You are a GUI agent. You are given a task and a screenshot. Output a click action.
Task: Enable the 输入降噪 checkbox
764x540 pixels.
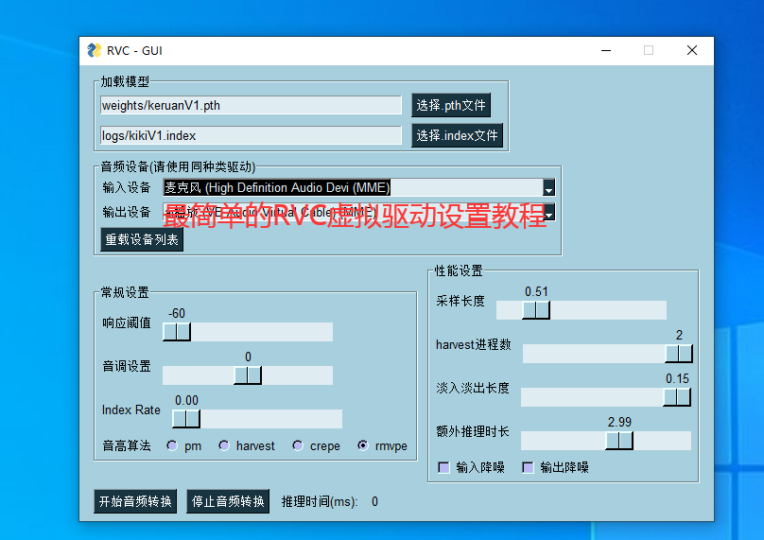point(444,467)
